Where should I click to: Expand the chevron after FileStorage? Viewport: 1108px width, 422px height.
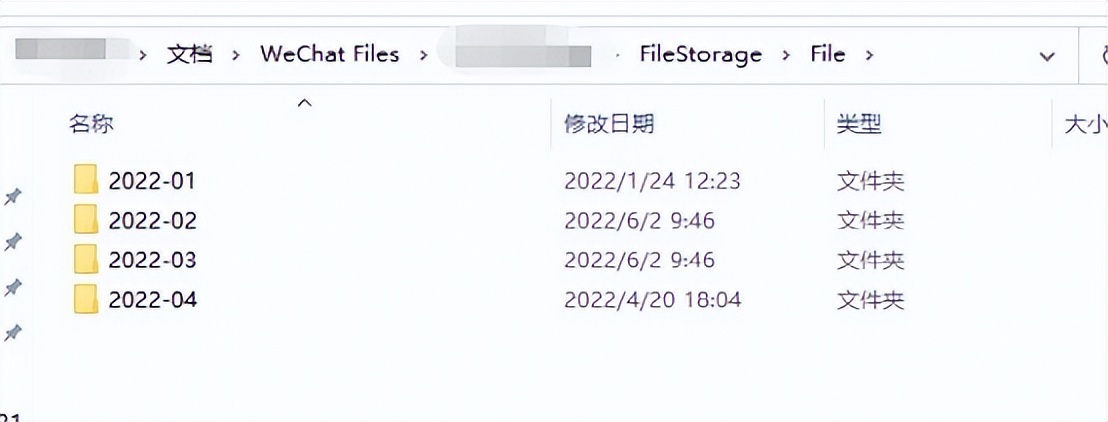point(786,55)
